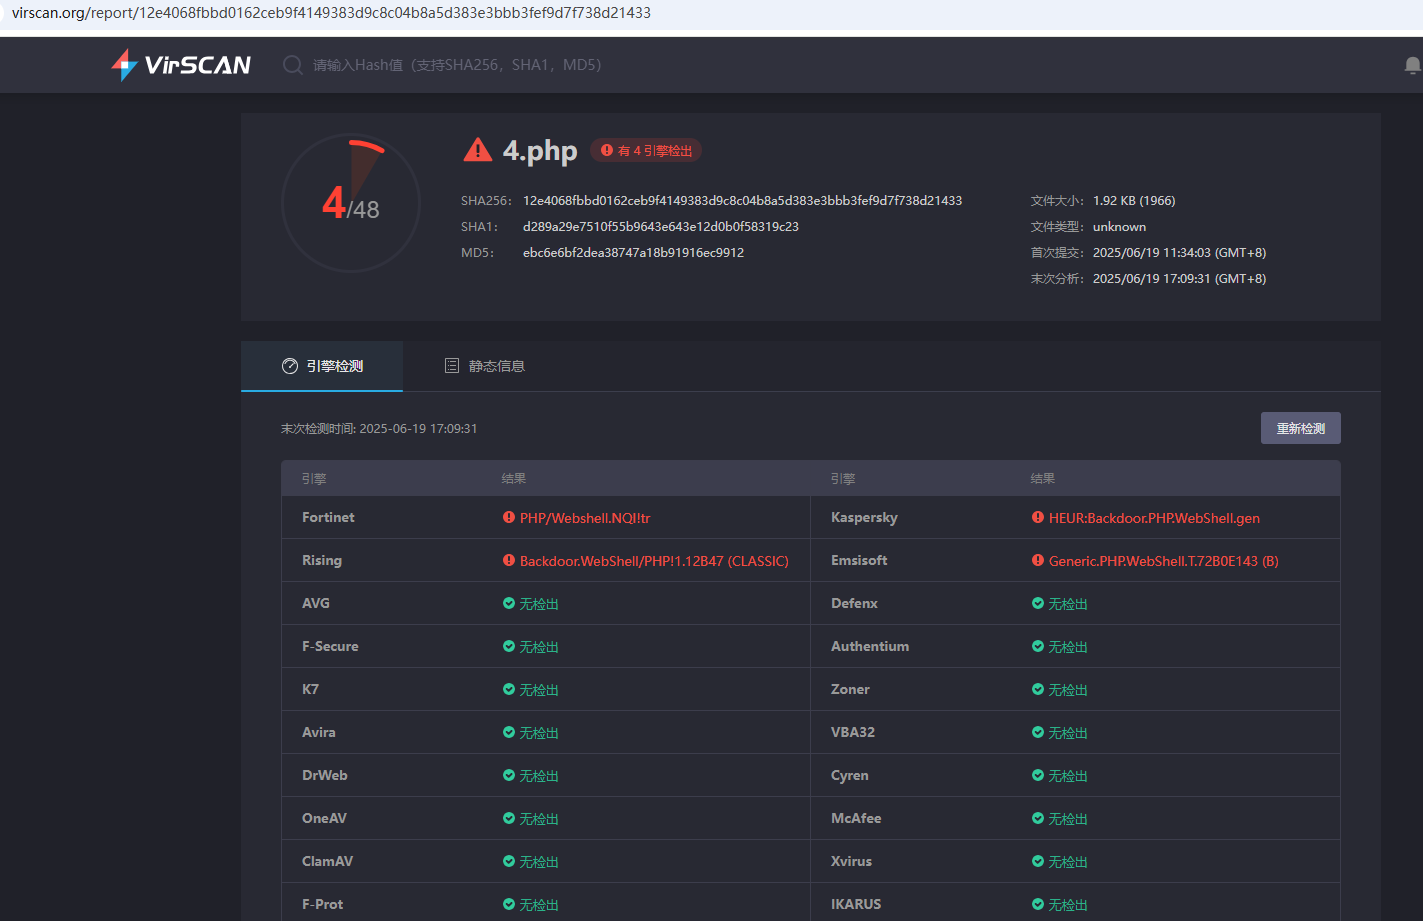Screen dimensions: 1423x921
Task: Click the Rising Backdoor.WebShell result
Action: [x=654, y=561]
